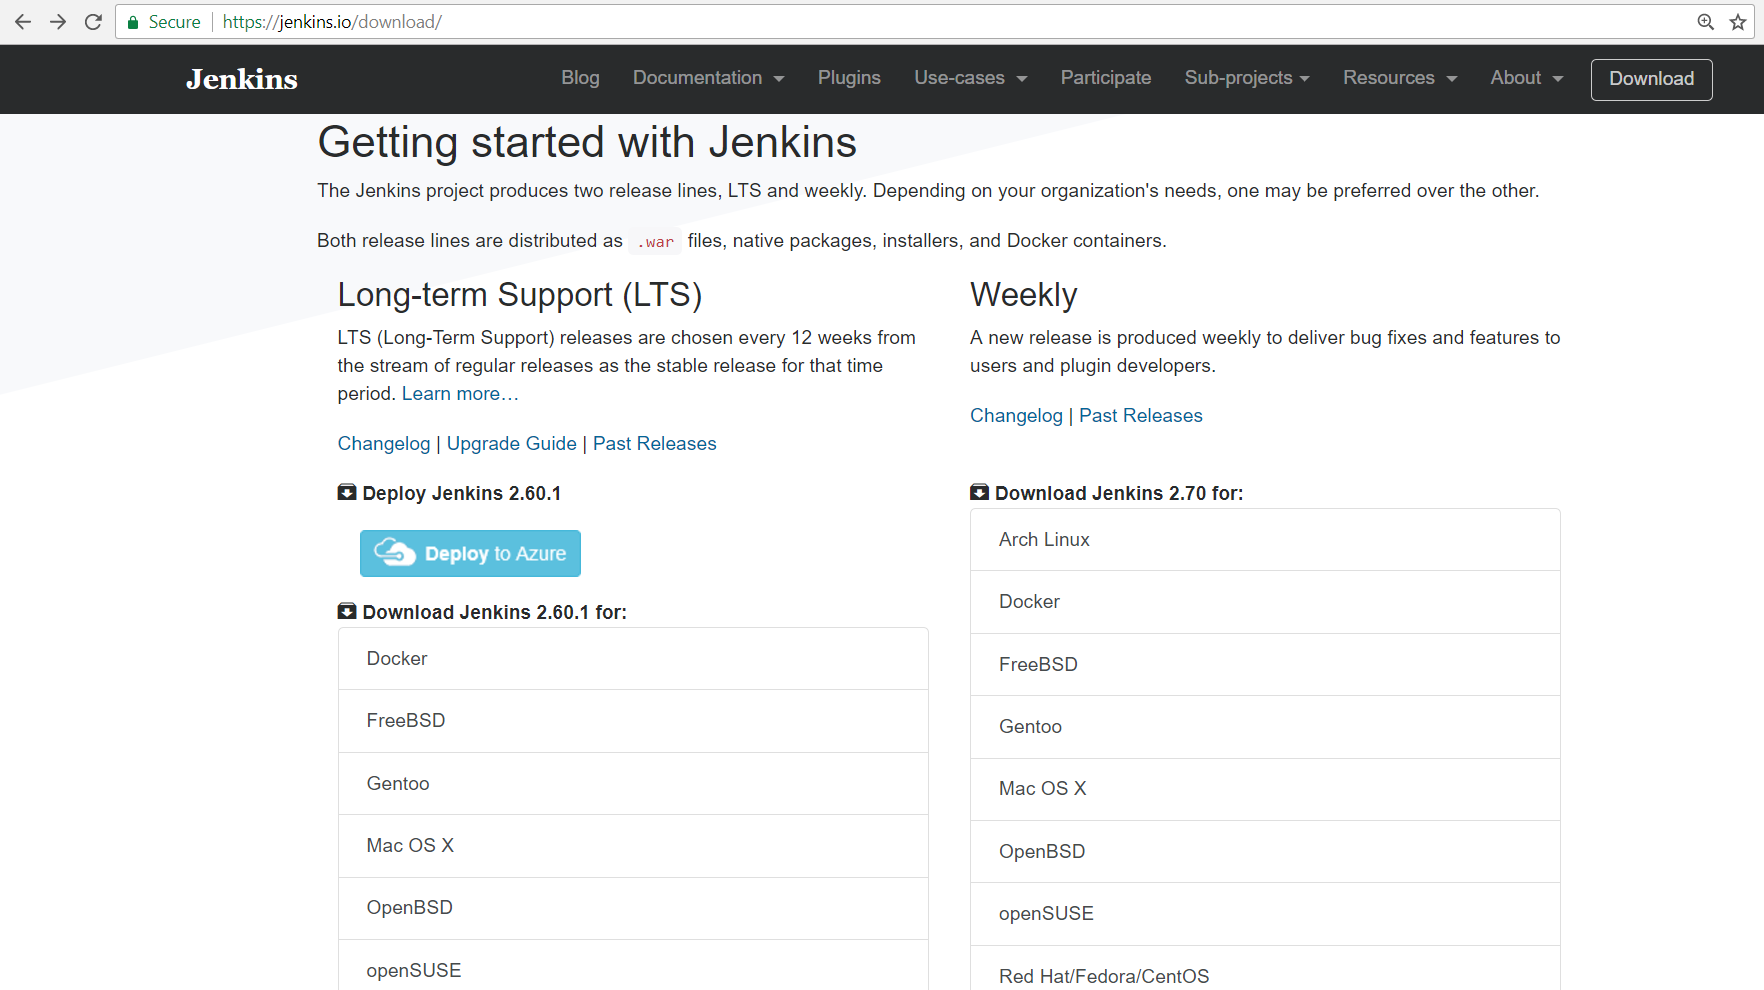Click the 'Weekly' section heading
1764x990 pixels.
[x=1023, y=295]
